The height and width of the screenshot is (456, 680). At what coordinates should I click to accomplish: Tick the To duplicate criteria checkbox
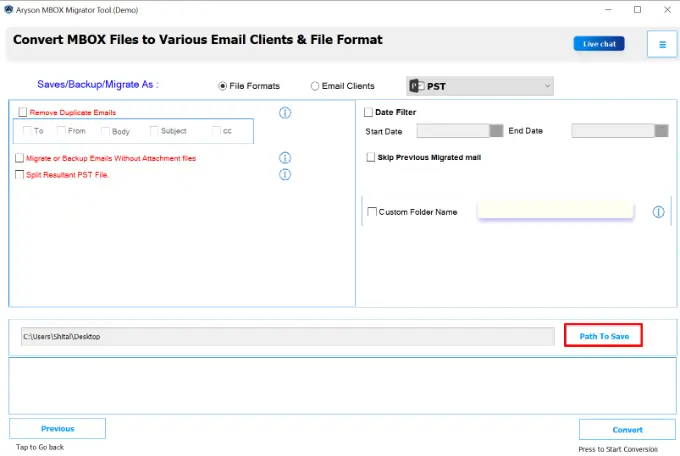click(27, 131)
